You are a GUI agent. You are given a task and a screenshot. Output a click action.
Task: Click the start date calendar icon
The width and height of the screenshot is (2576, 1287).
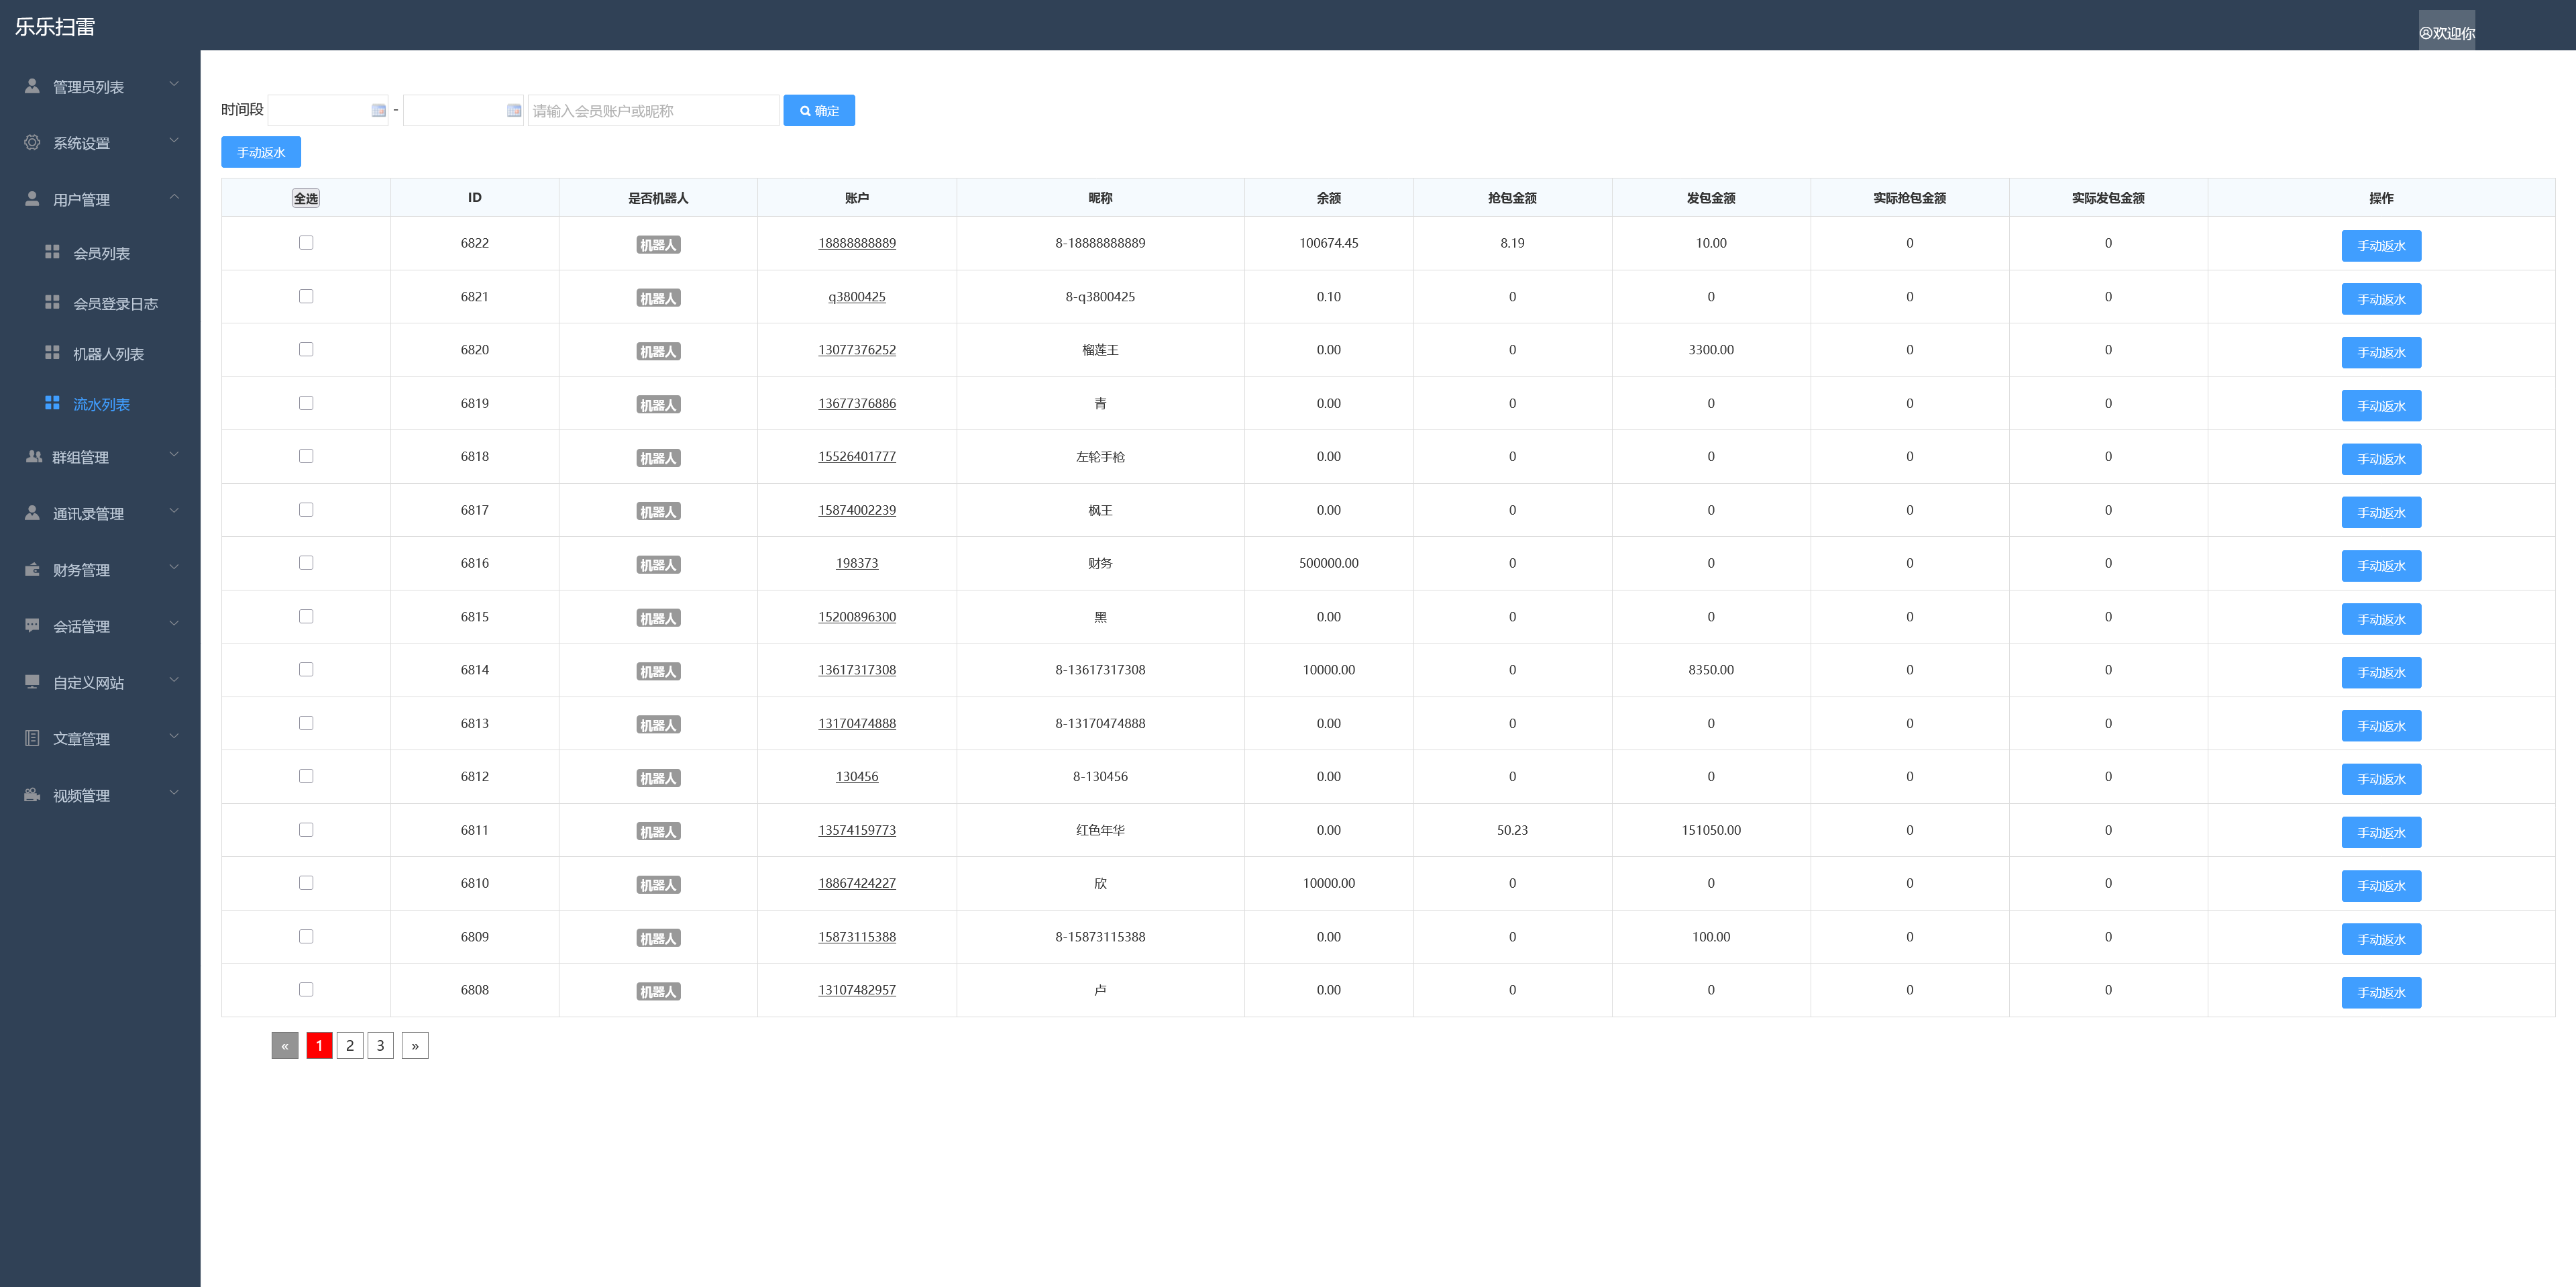point(378,110)
